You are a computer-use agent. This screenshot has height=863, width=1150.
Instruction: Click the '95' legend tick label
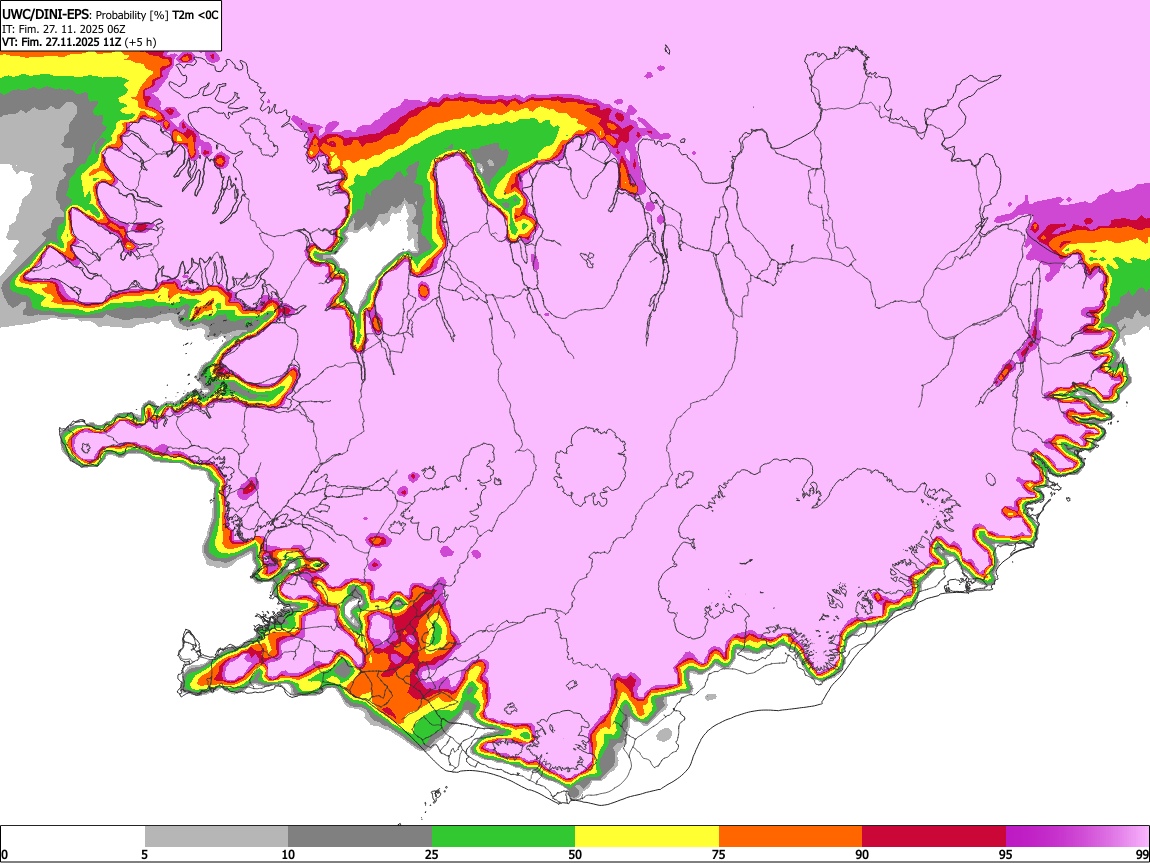tap(1006, 855)
